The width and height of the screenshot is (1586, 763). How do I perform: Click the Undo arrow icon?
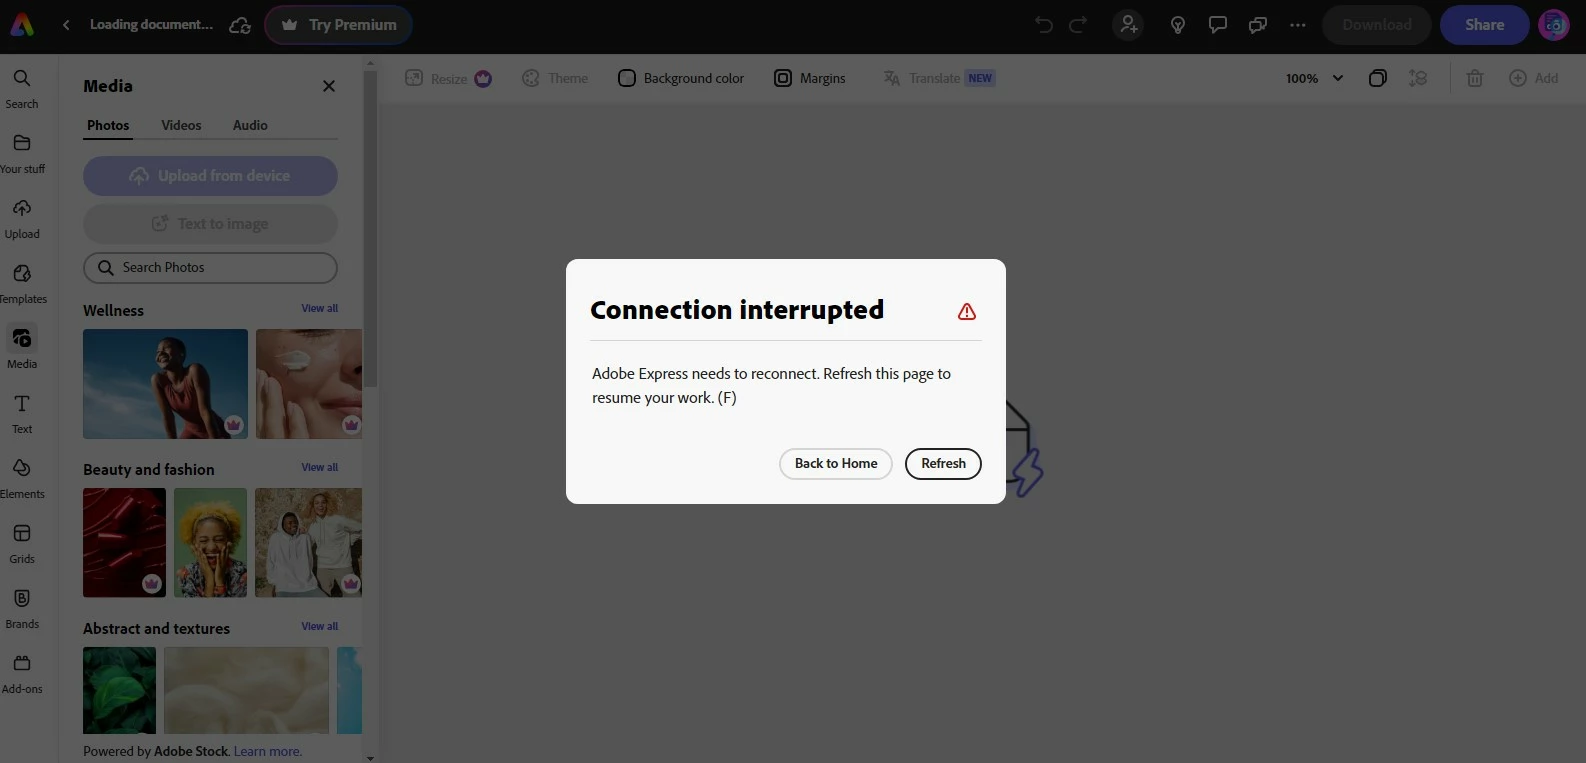[1044, 25]
